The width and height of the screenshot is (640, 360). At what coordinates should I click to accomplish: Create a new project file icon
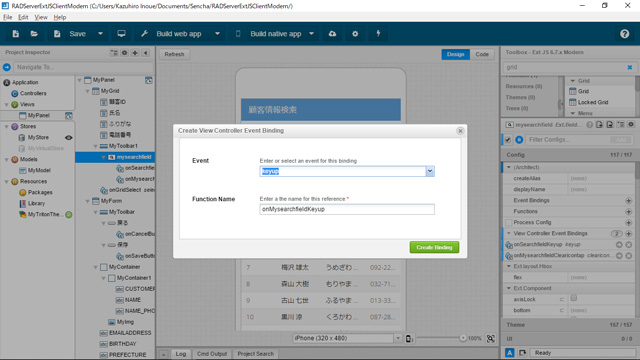[x=16, y=34]
